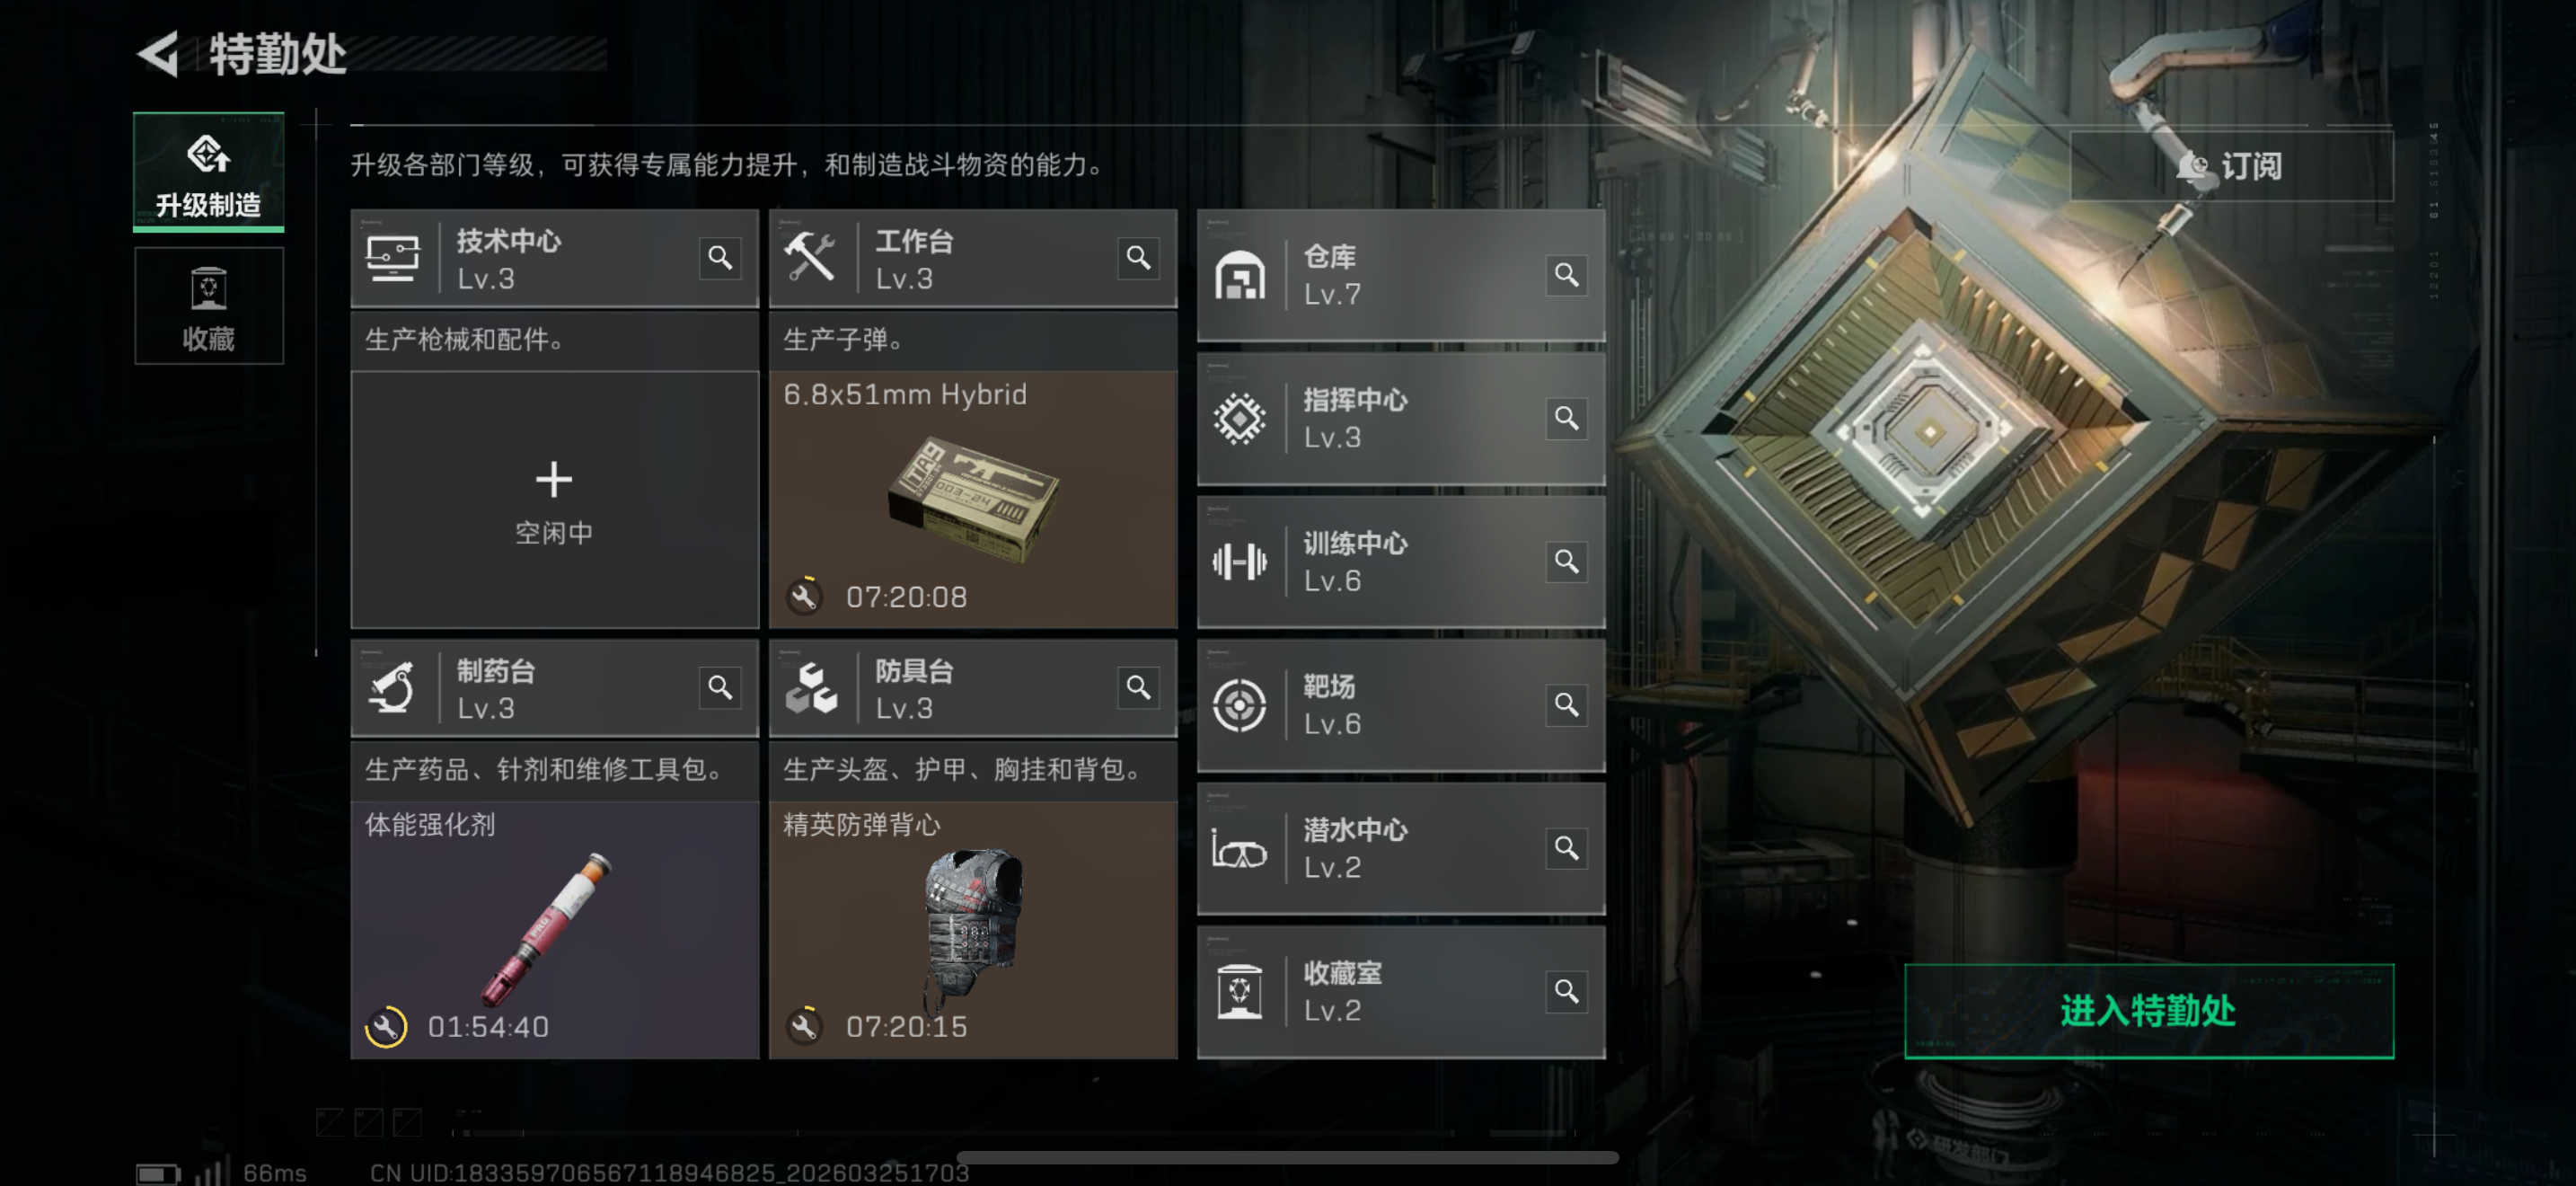This screenshot has width=2576, height=1186.
Task: Click the 体能强化剂 circular progress timer icon
Action: (x=386, y=1027)
